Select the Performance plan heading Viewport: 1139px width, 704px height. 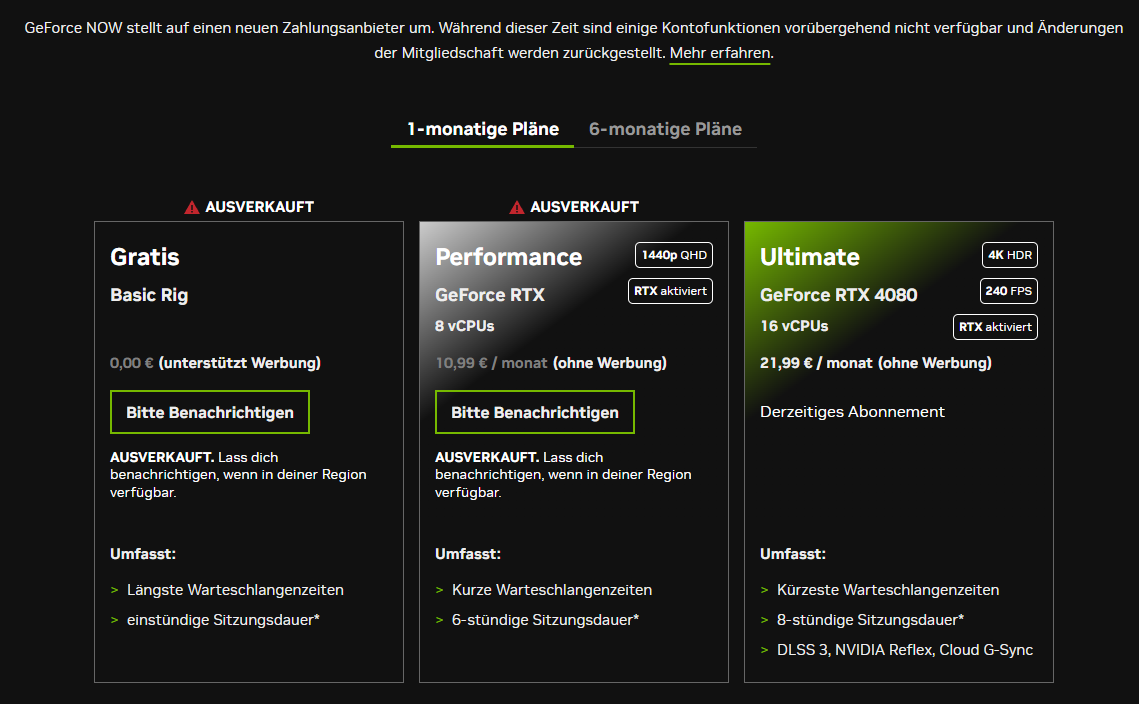(508, 256)
